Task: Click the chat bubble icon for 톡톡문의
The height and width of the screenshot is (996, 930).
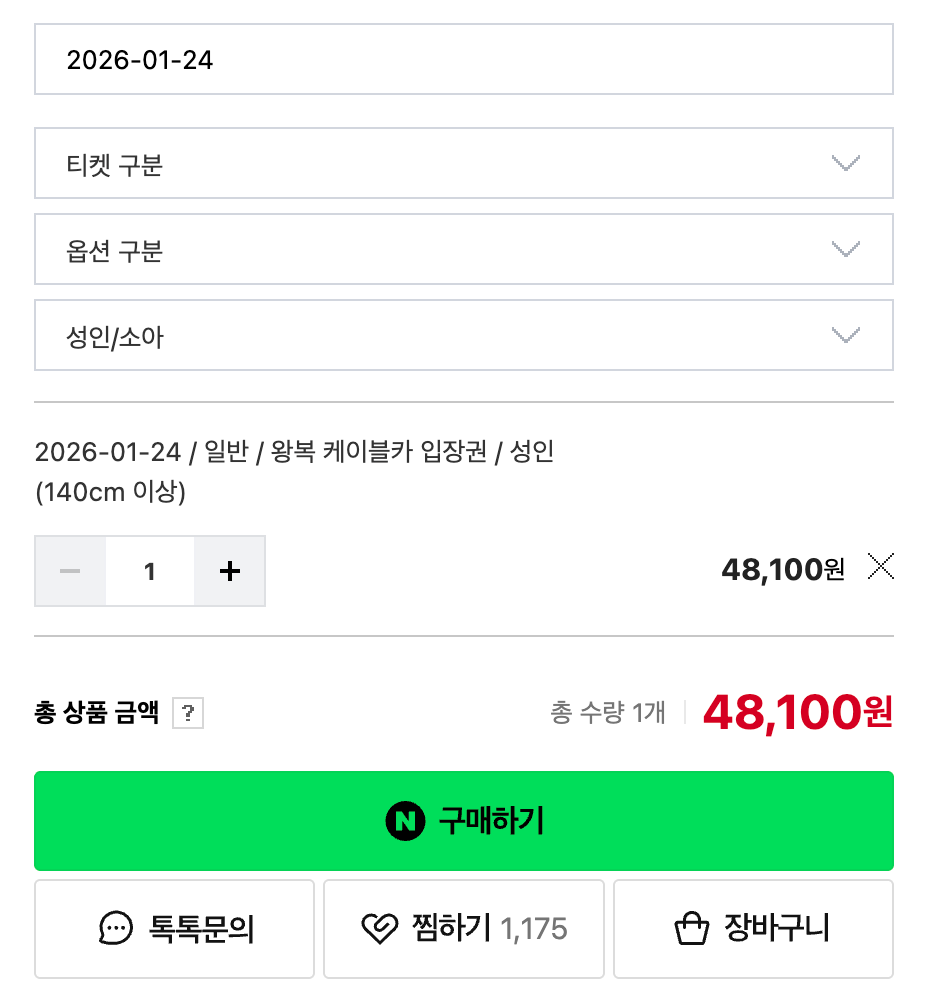Action: pos(116,930)
